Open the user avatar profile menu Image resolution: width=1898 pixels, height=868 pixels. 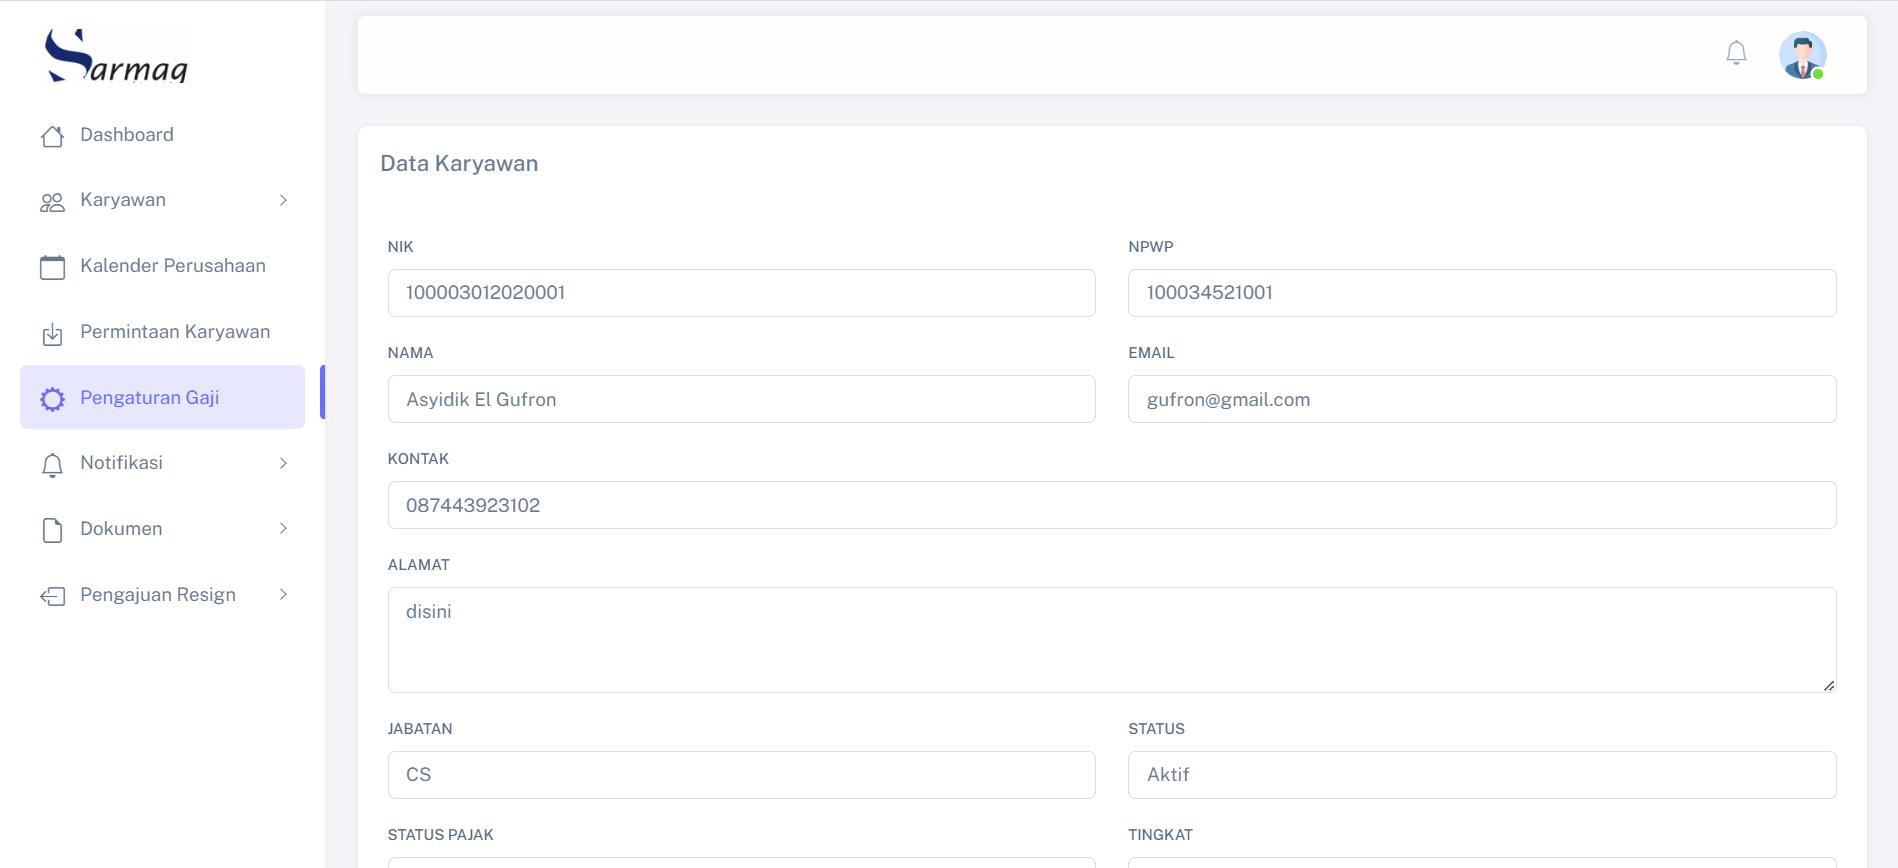(1802, 55)
